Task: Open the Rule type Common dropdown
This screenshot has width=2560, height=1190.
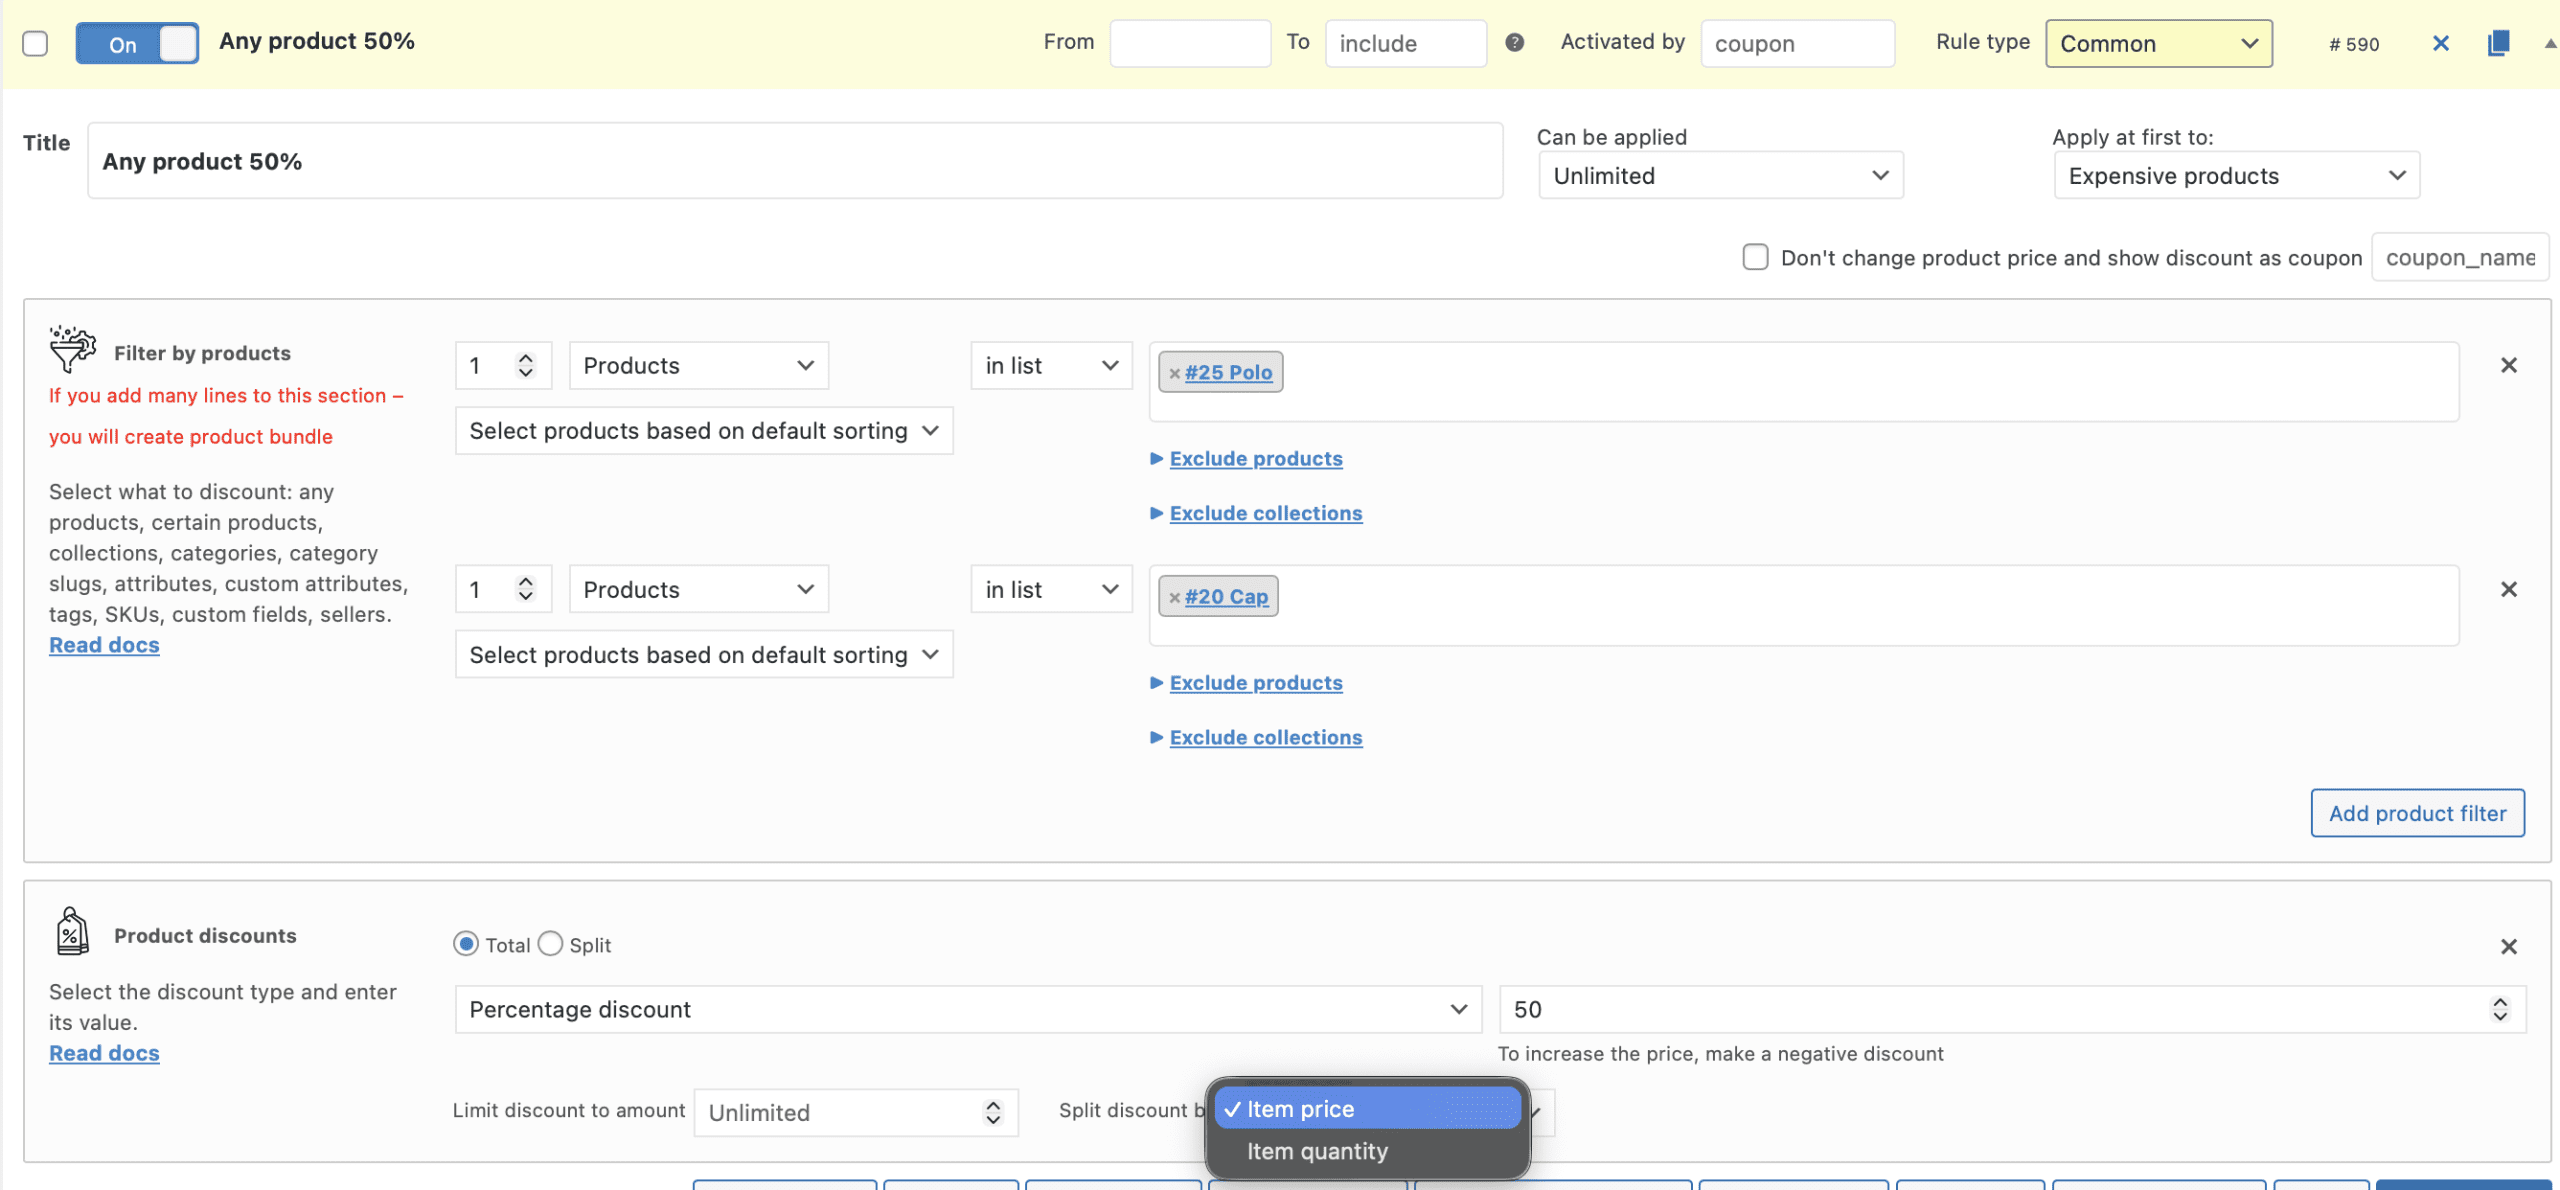Action: [x=2158, y=44]
